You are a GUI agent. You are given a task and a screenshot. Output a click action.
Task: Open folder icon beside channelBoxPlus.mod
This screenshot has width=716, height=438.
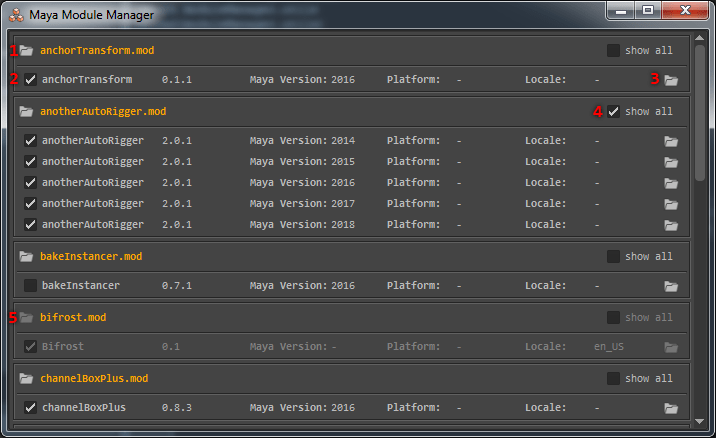click(26, 379)
